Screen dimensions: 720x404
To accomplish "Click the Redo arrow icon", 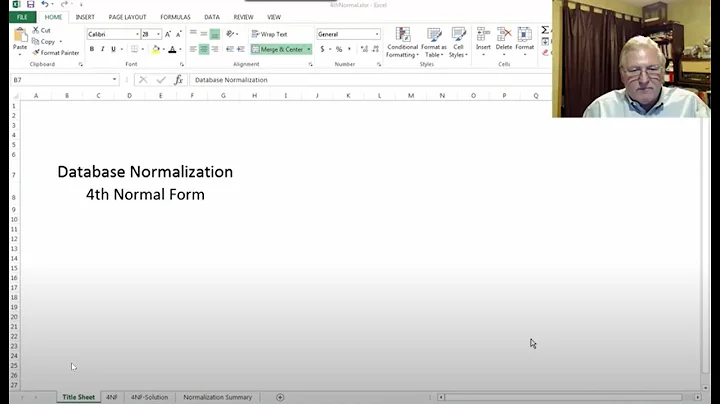I will tap(64, 5).
